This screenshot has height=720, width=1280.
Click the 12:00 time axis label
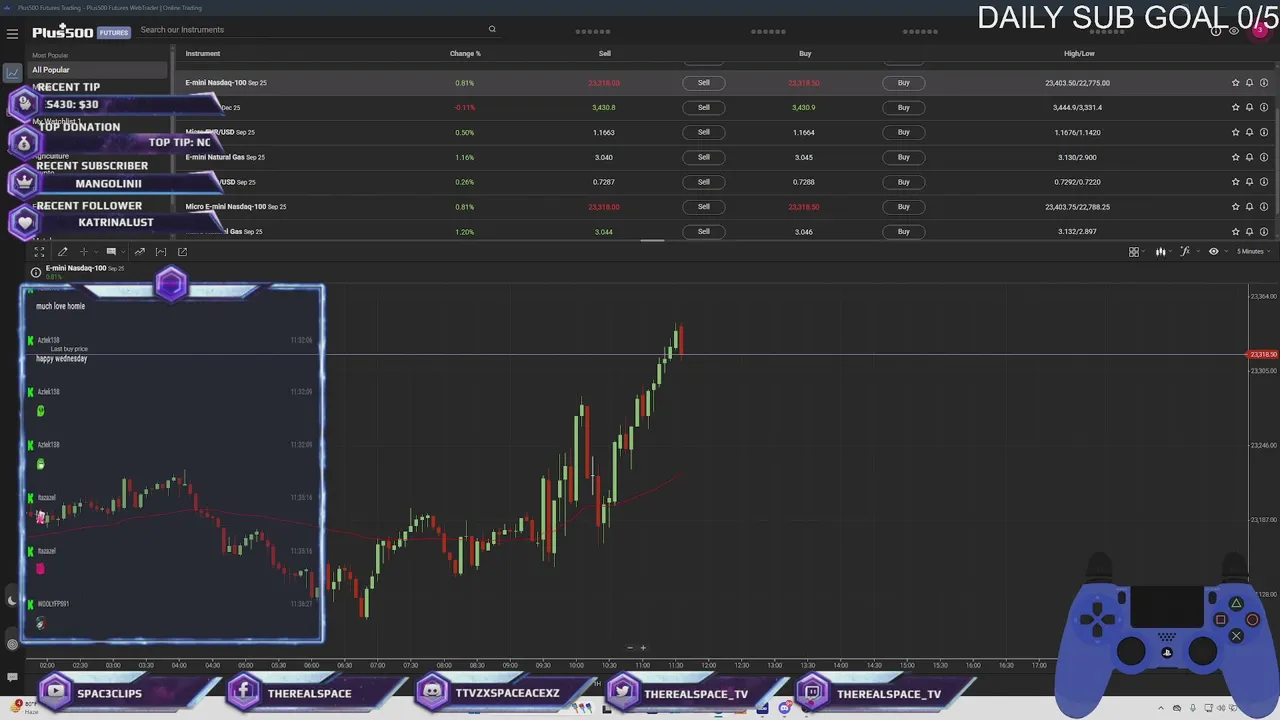(708, 665)
